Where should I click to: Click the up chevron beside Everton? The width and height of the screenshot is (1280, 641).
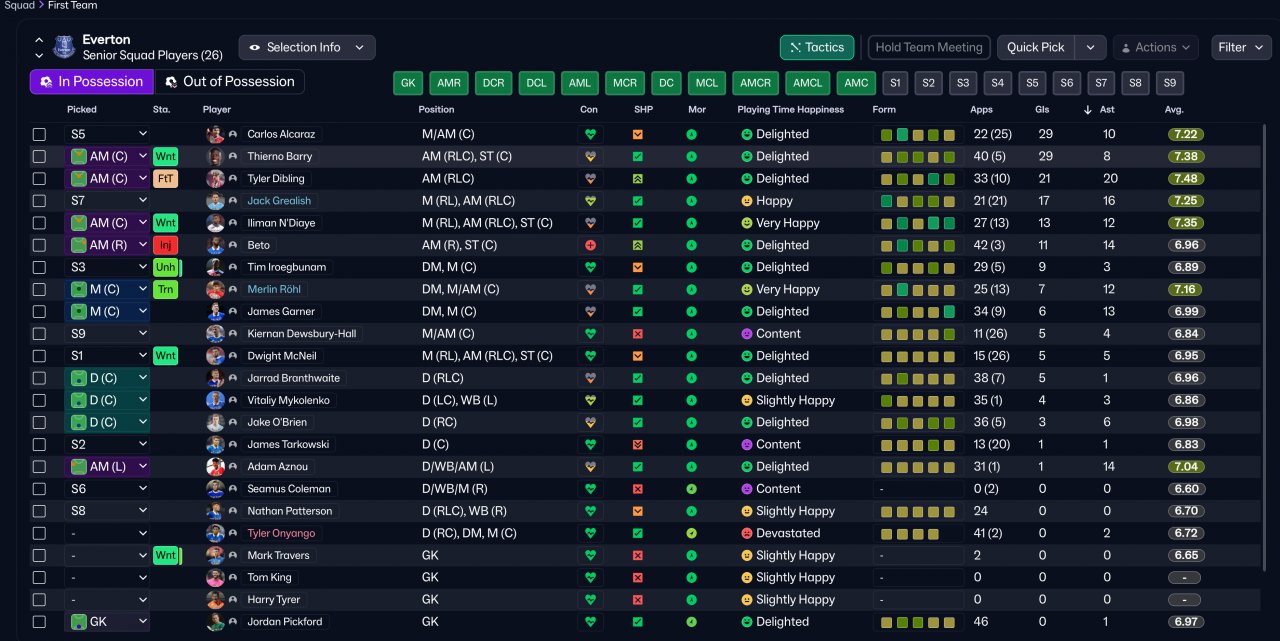tap(39, 41)
